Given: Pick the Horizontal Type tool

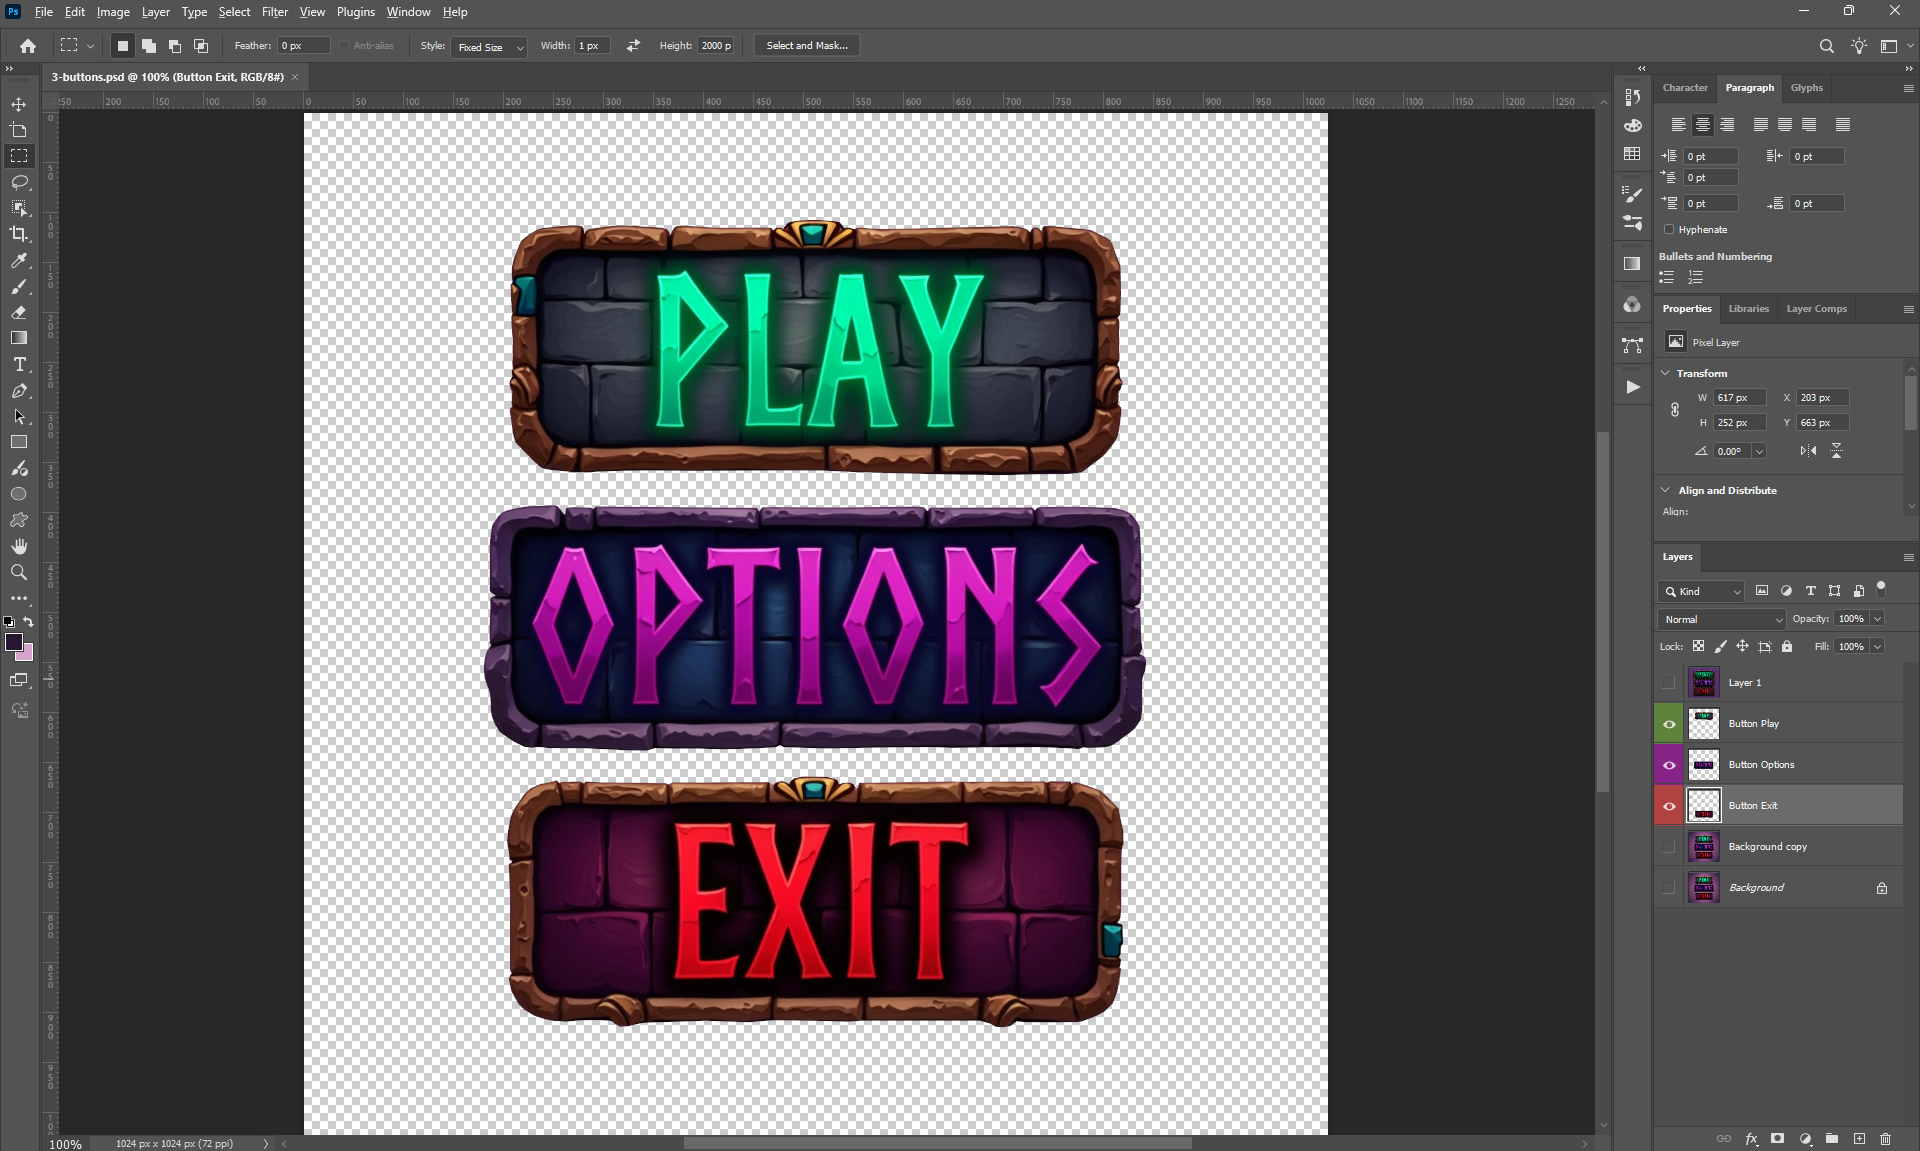Looking at the screenshot, I should (19, 364).
